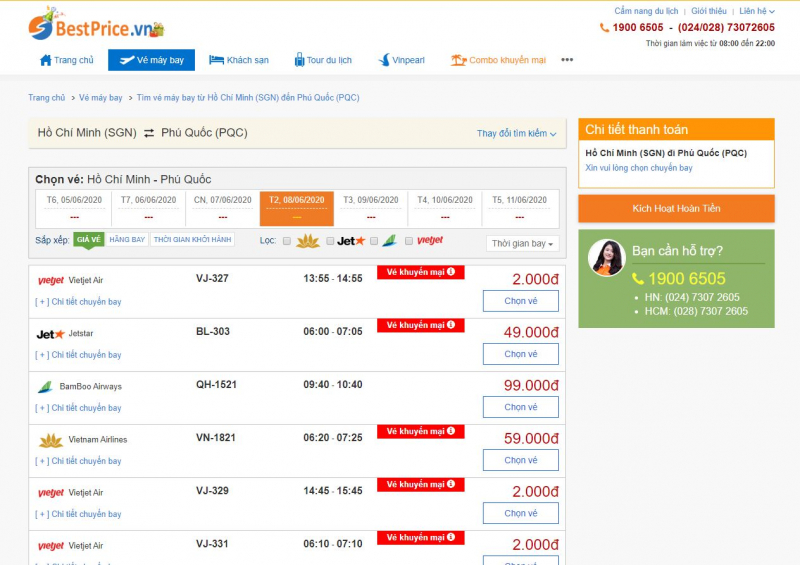Screen dimensions: 800x565
Task: Expand flight details for QH-1521
Action: (78, 408)
